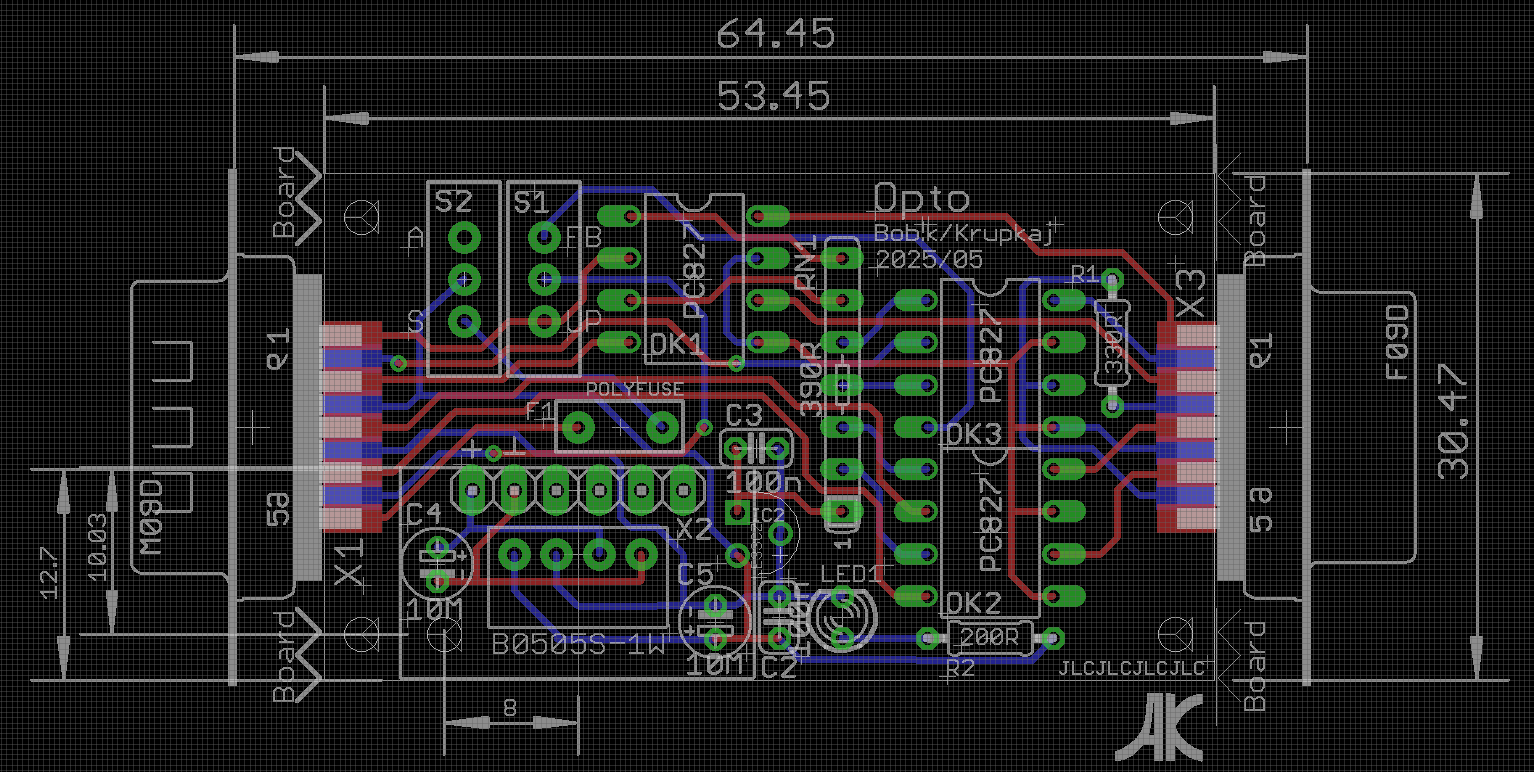Toggle the S2 jumper pin labeled A
This screenshot has height=772, width=1534.
(463, 237)
